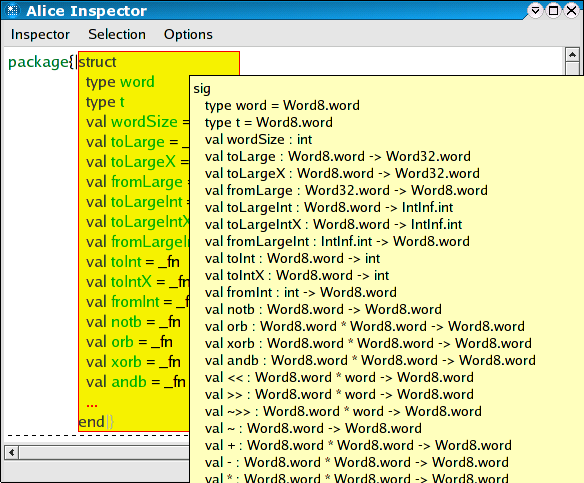
Task: Click 'val +' signature line
Action: 358,446
